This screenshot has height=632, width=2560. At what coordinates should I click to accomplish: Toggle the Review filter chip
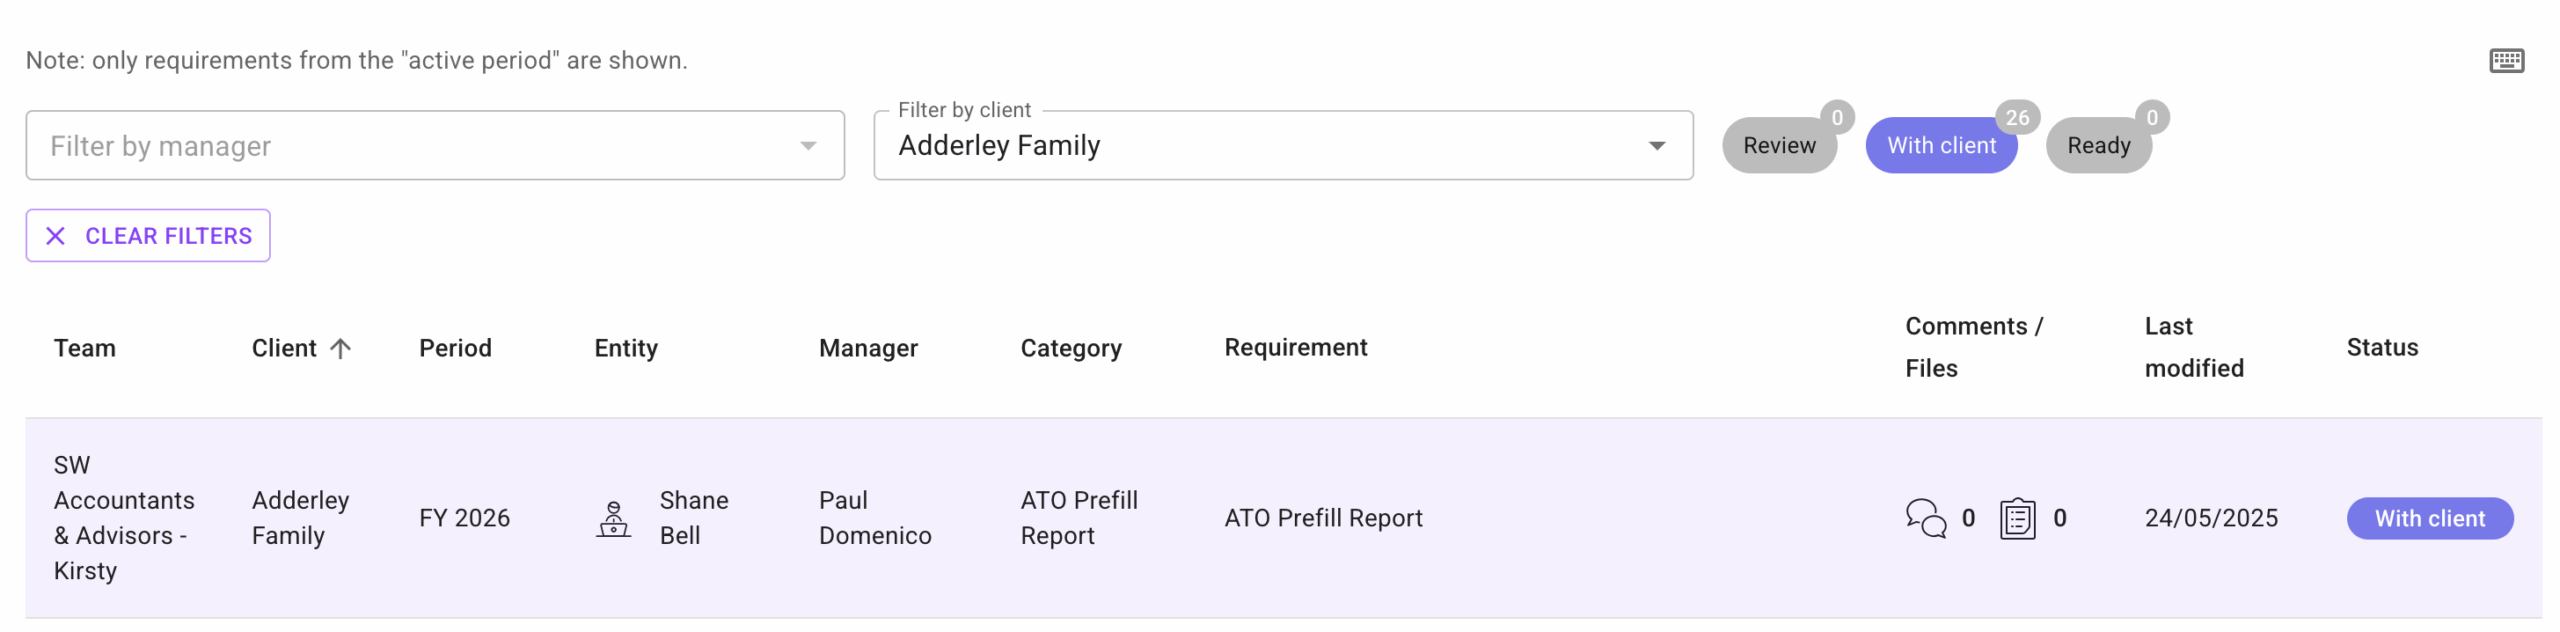tap(1779, 145)
